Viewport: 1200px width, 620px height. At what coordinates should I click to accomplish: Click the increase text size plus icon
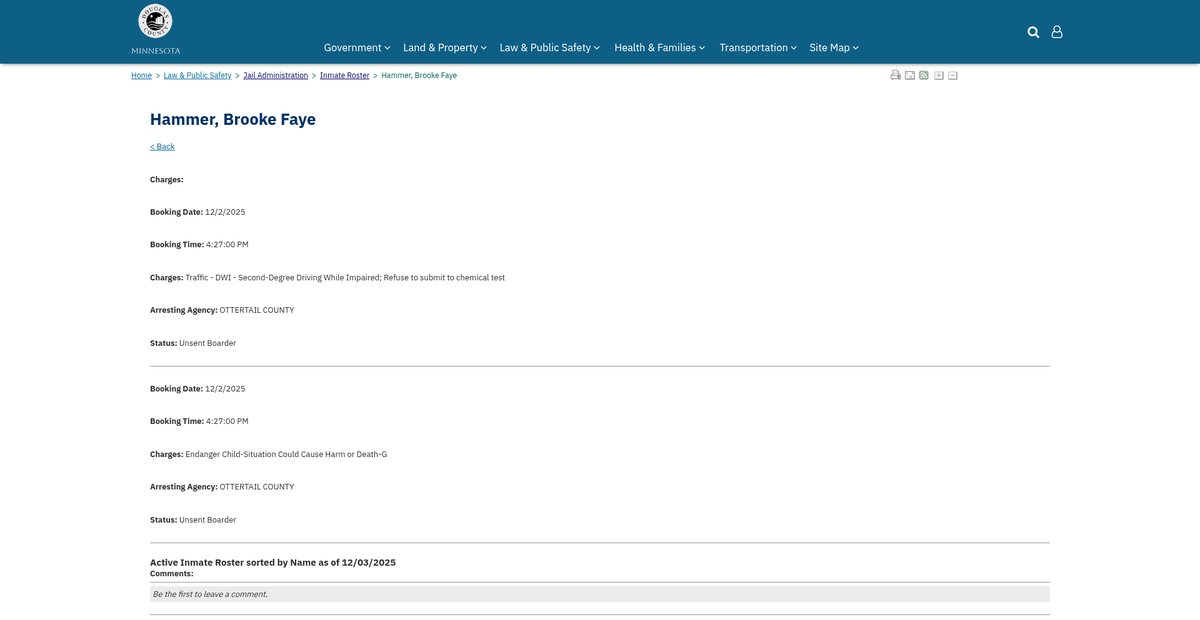click(x=939, y=76)
